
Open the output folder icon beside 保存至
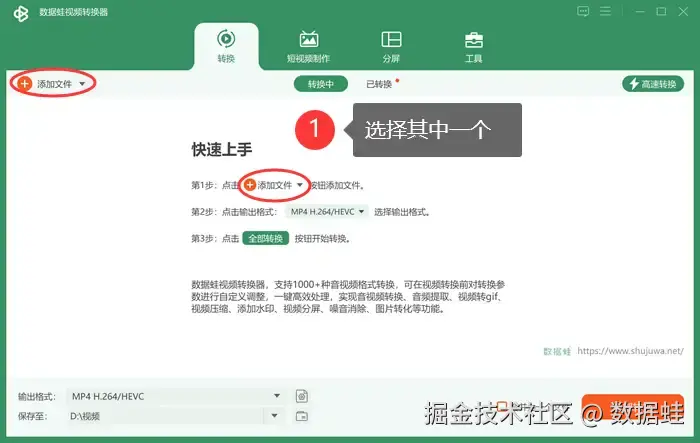click(302, 416)
